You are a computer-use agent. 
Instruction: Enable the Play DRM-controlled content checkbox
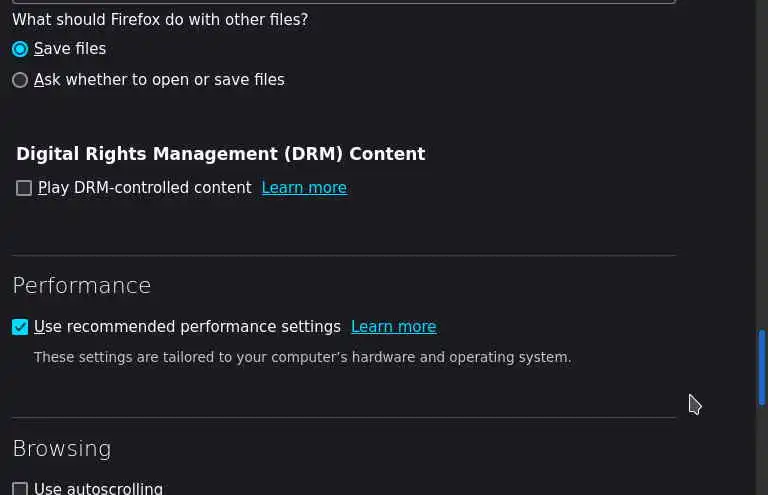(24, 188)
